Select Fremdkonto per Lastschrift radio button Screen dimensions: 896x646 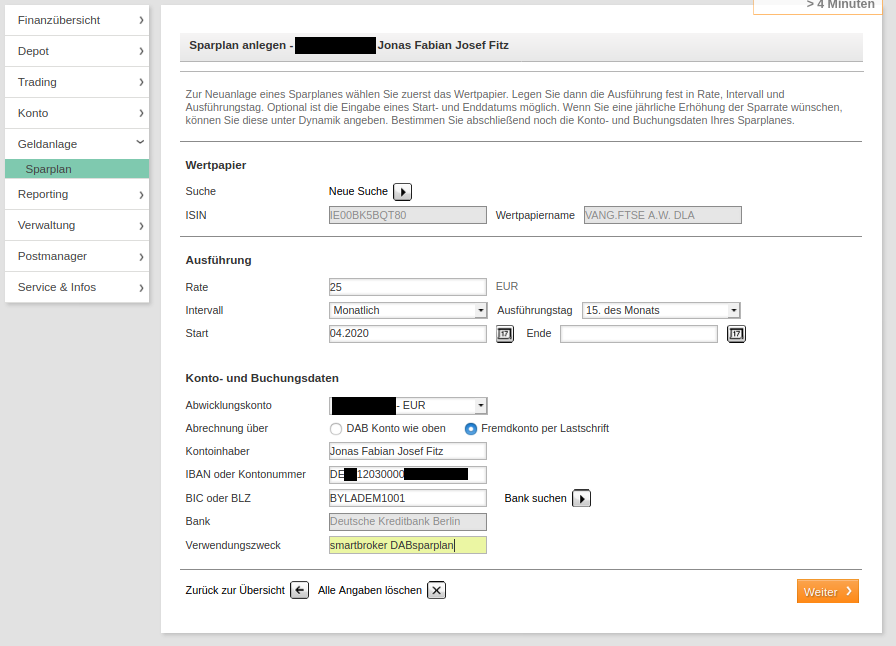pyautogui.click(x=471, y=429)
